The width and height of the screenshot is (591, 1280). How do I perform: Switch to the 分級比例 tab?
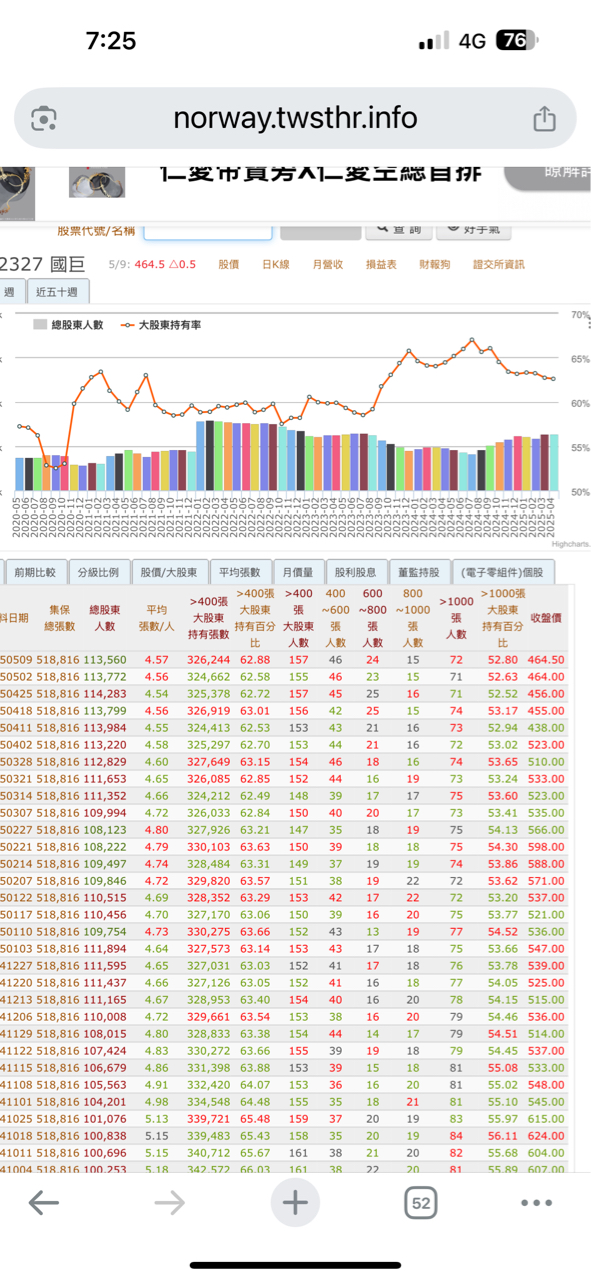point(98,573)
